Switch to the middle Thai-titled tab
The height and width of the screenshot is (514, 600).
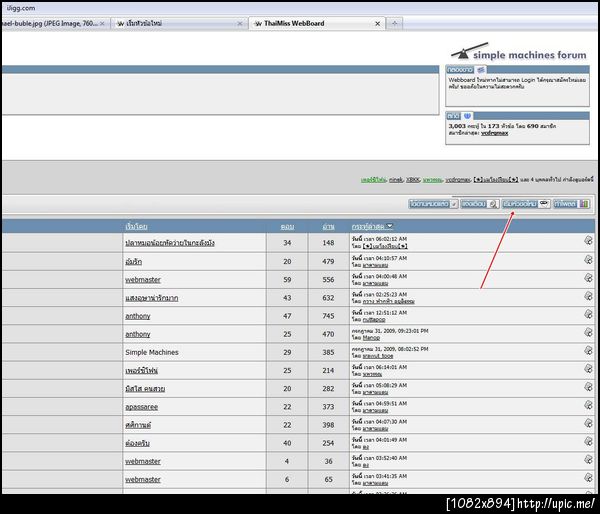pyautogui.click(x=179, y=24)
